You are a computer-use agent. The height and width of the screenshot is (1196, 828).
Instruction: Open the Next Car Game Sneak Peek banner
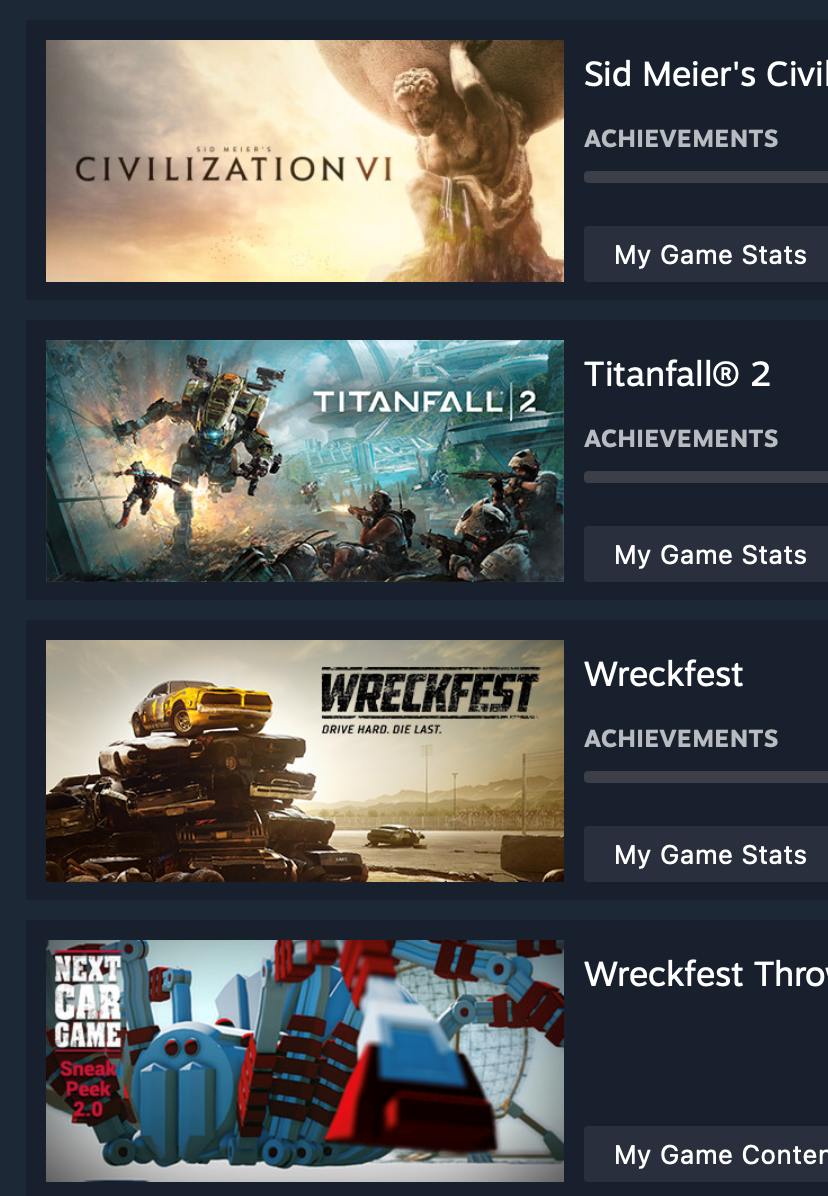[305, 1060]
